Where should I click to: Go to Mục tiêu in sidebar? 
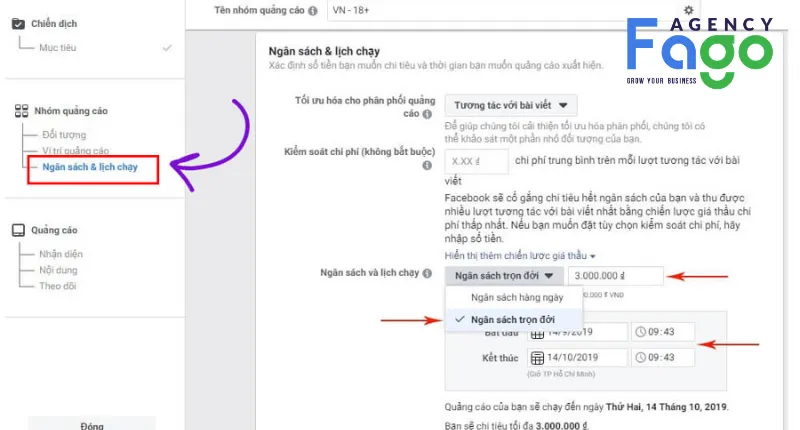point(58,47)
